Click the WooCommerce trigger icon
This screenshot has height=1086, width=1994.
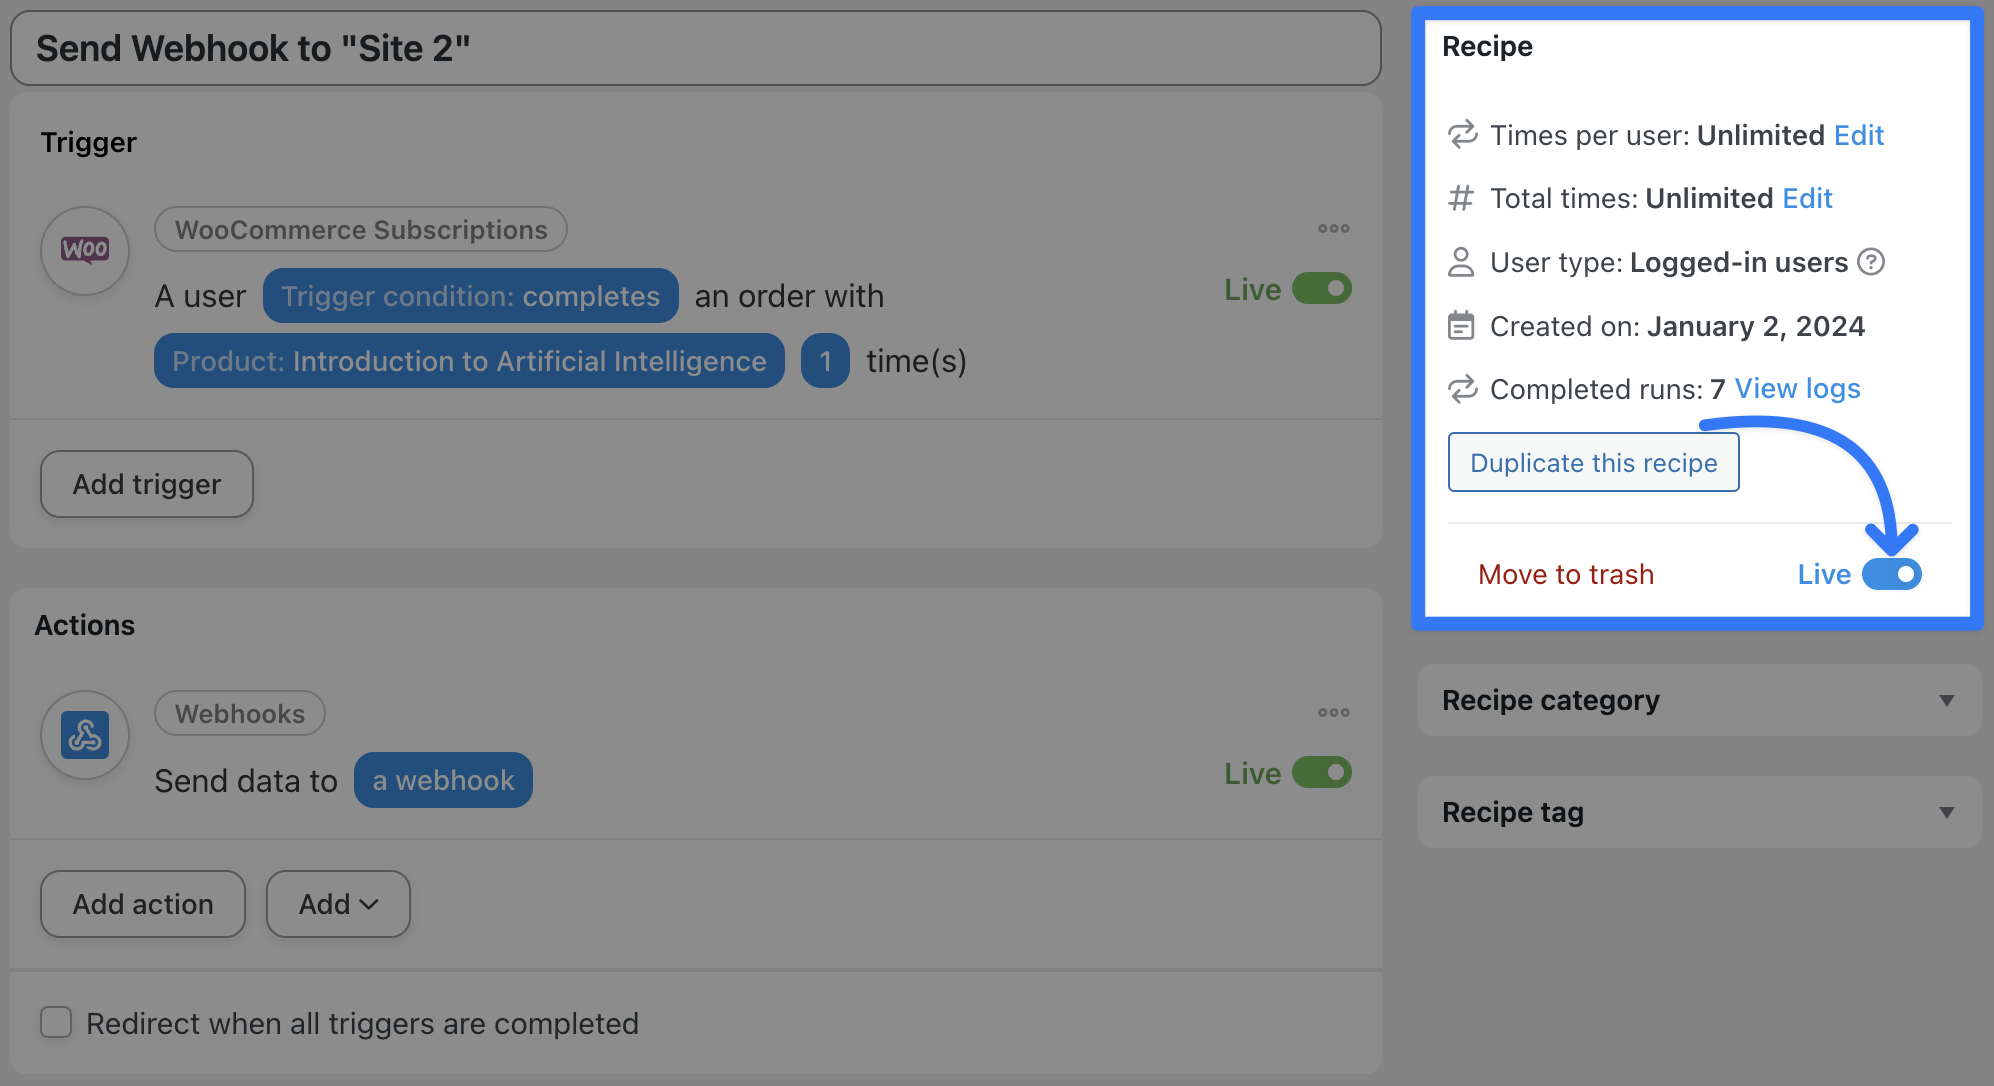(85, 250)
